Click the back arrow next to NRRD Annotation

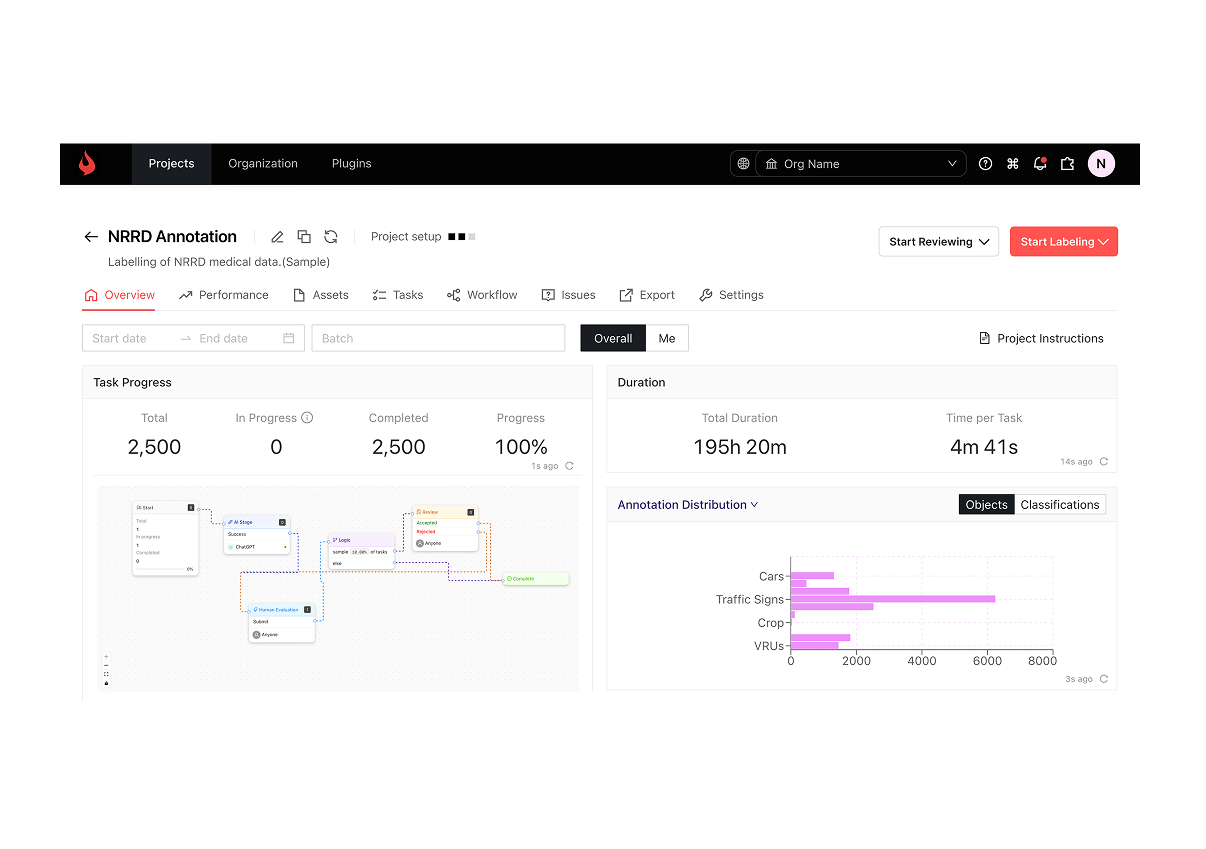91,236
